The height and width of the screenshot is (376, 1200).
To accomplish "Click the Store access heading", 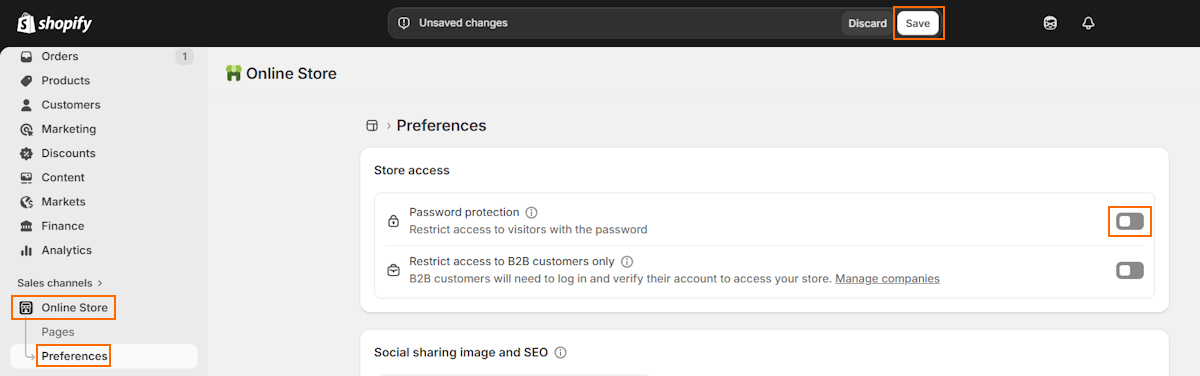I will 412,170.
